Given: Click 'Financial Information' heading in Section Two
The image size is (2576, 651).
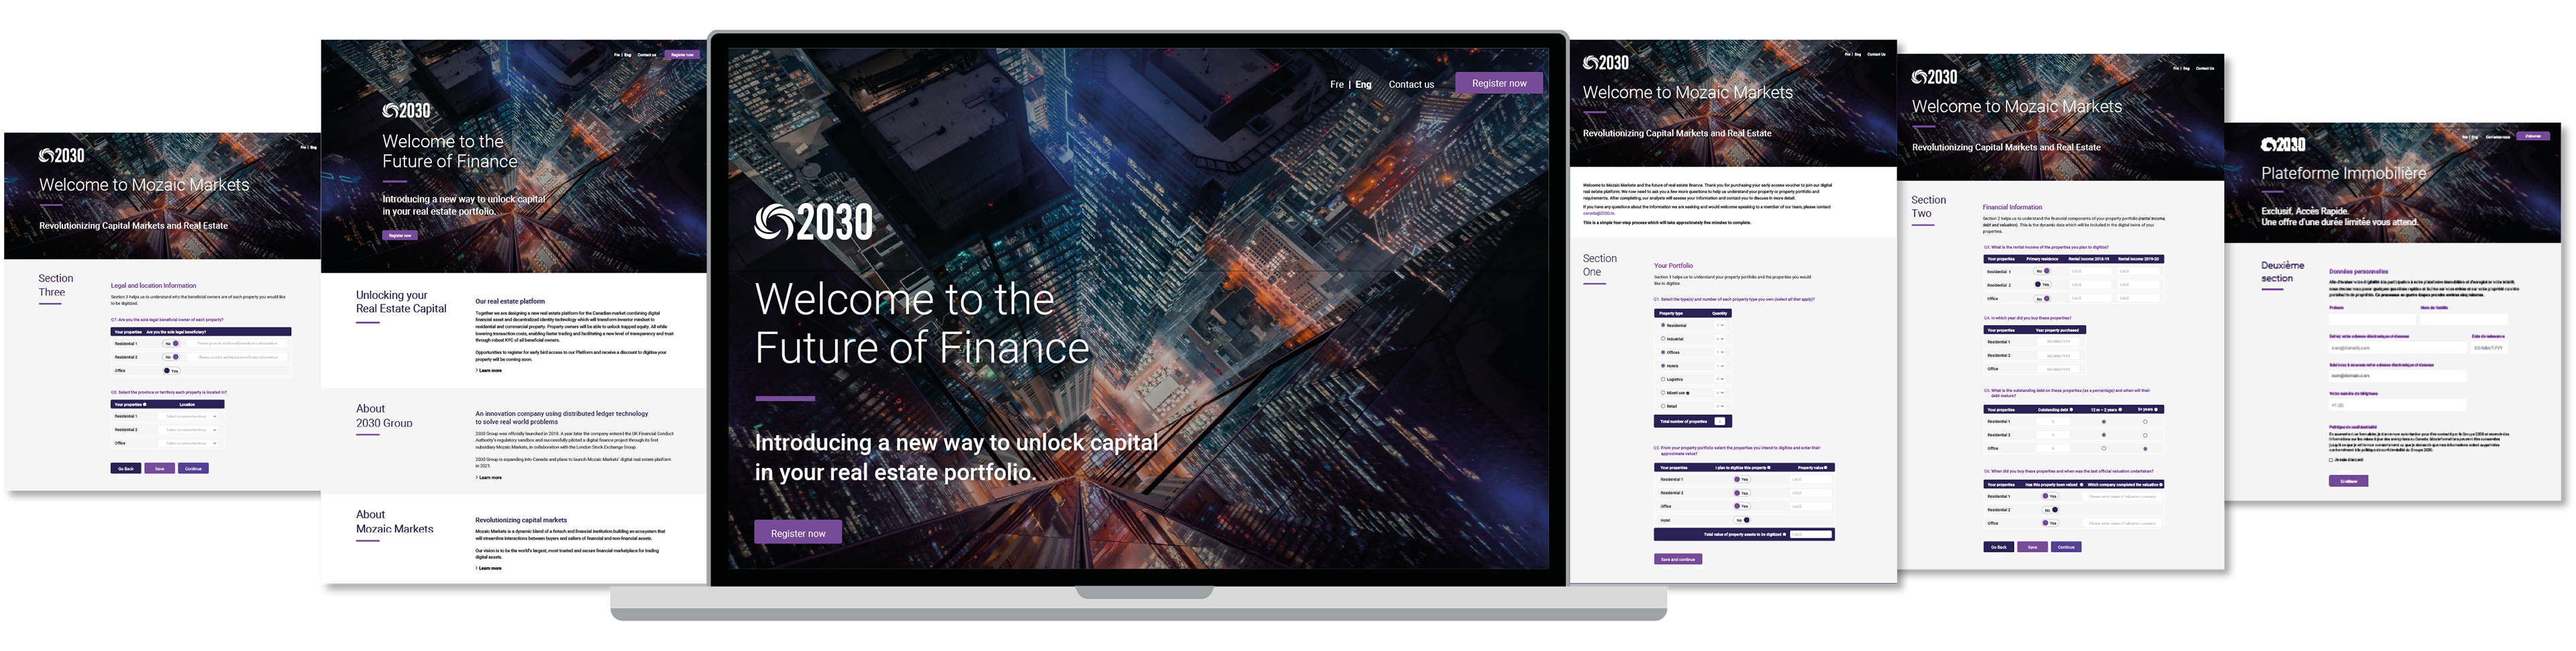Looking at the screenshot, I should [2012, 207].
